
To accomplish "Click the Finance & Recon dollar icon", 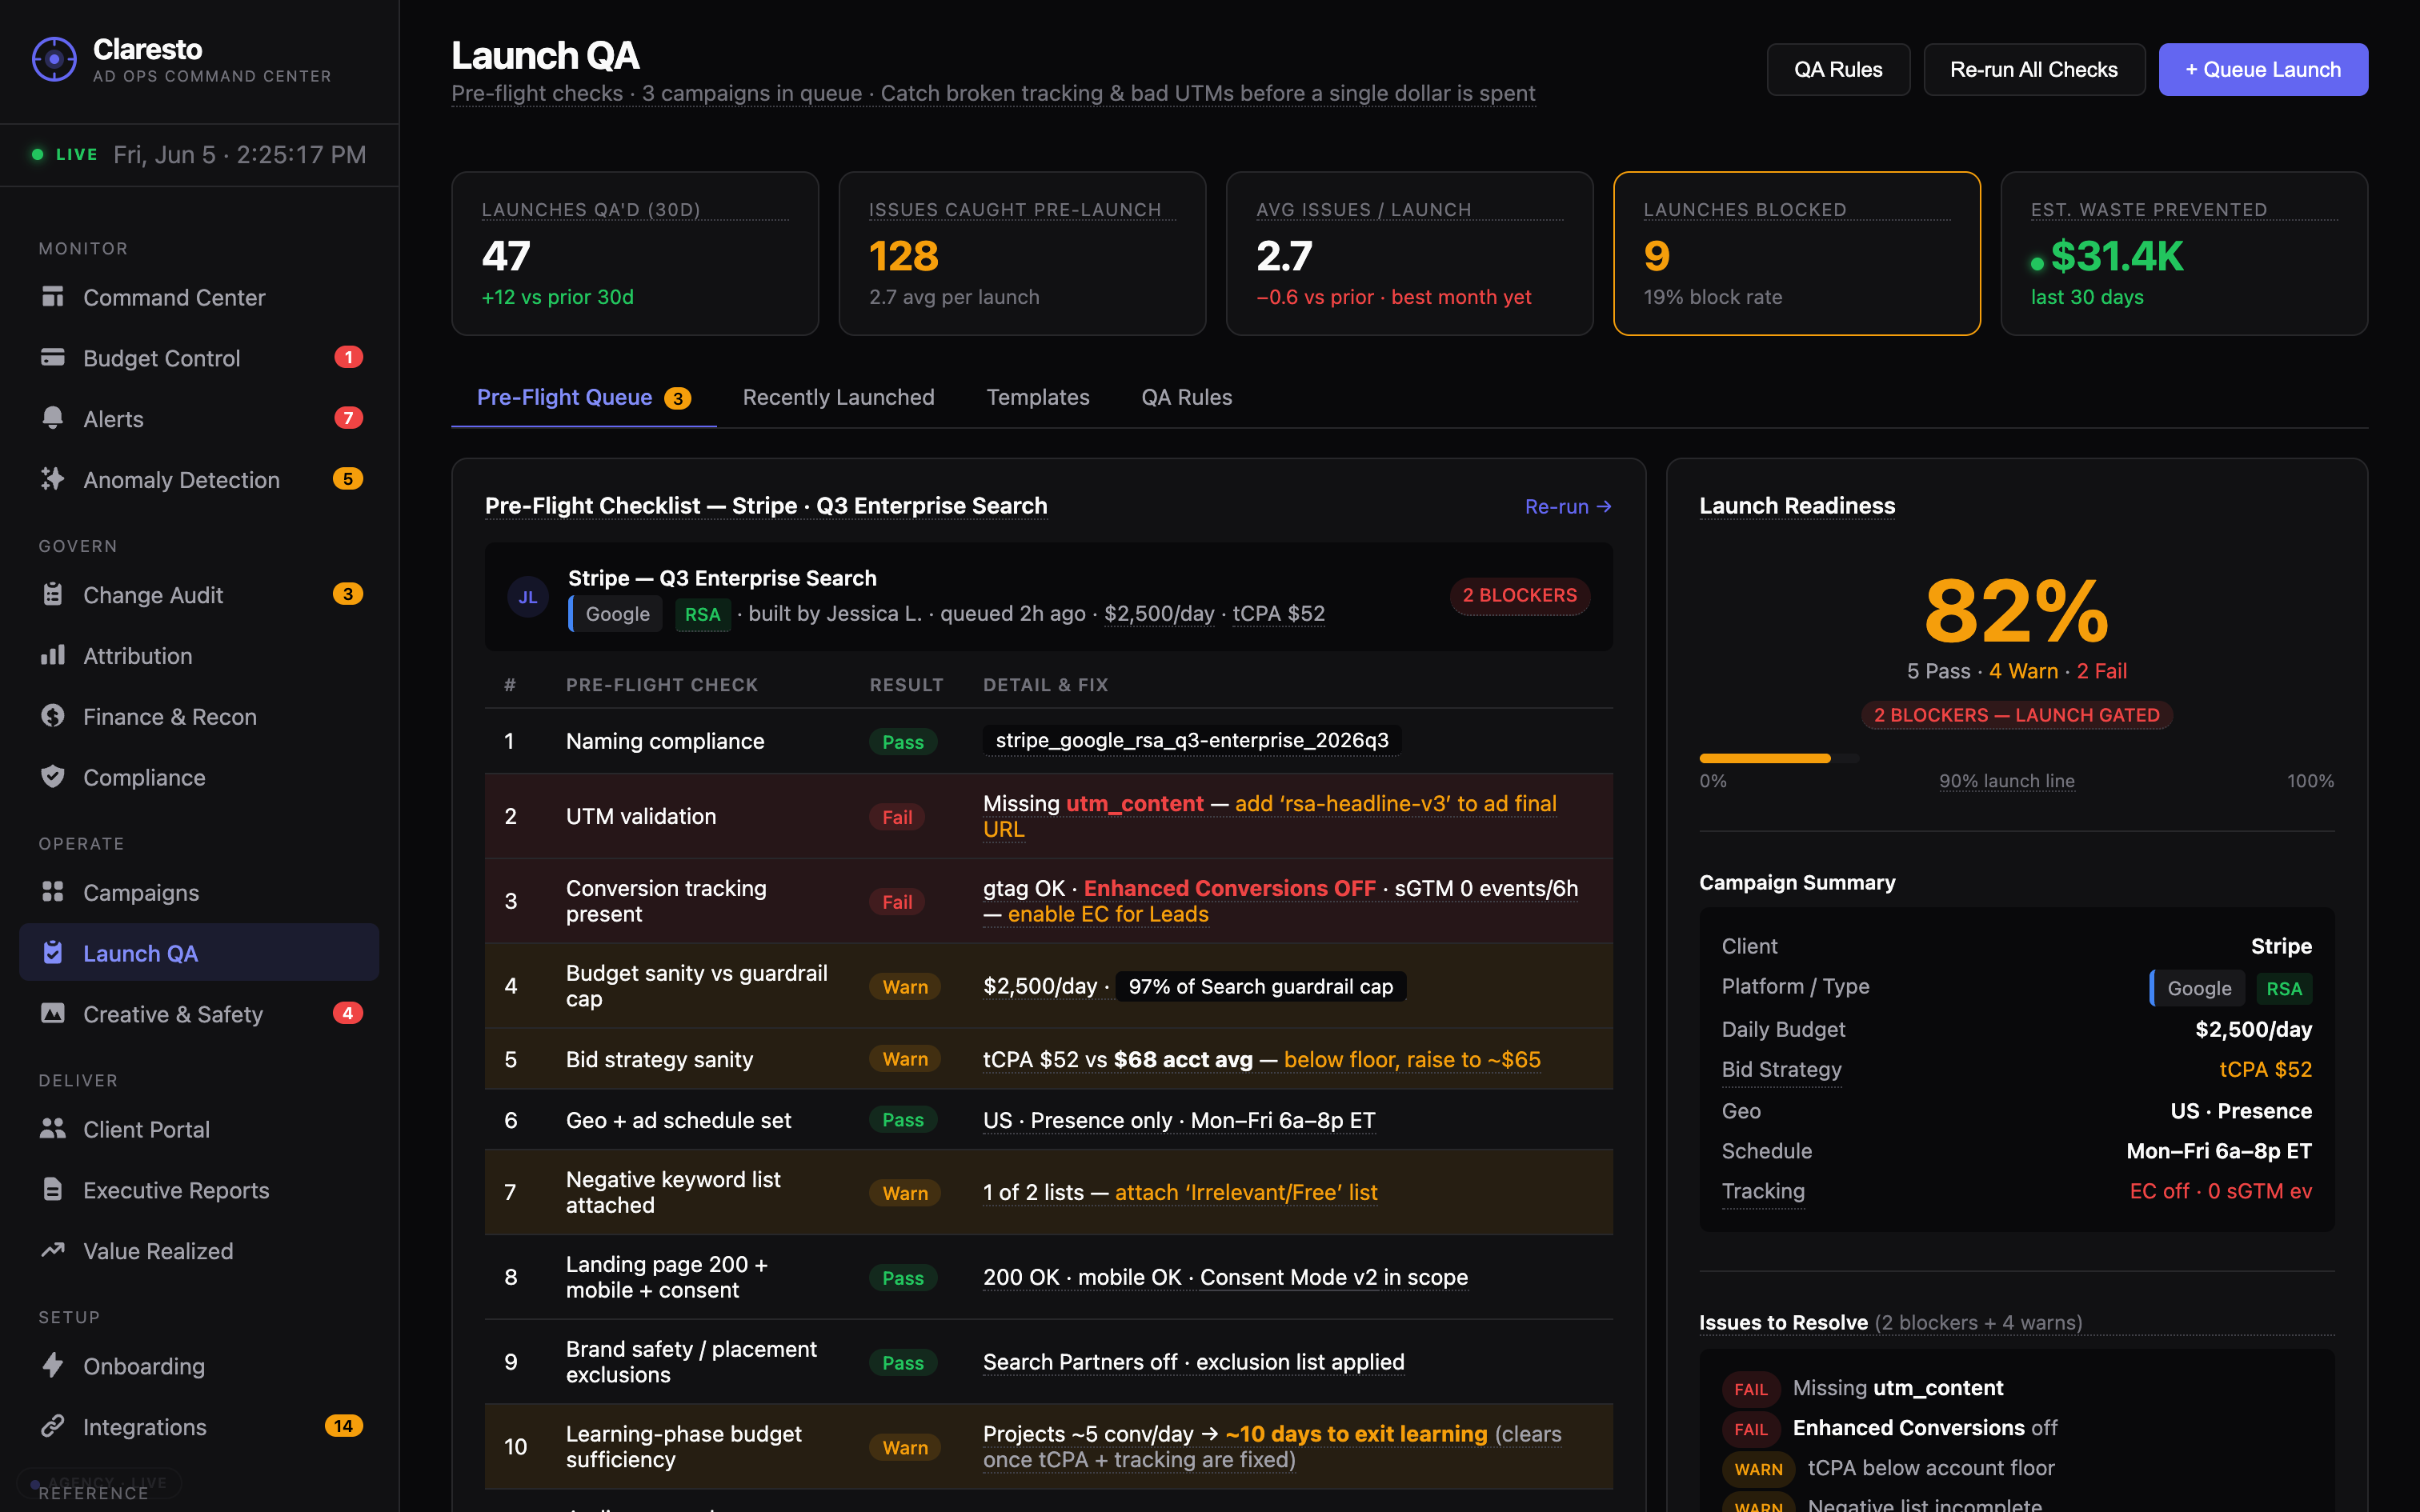I will [53, 716].
